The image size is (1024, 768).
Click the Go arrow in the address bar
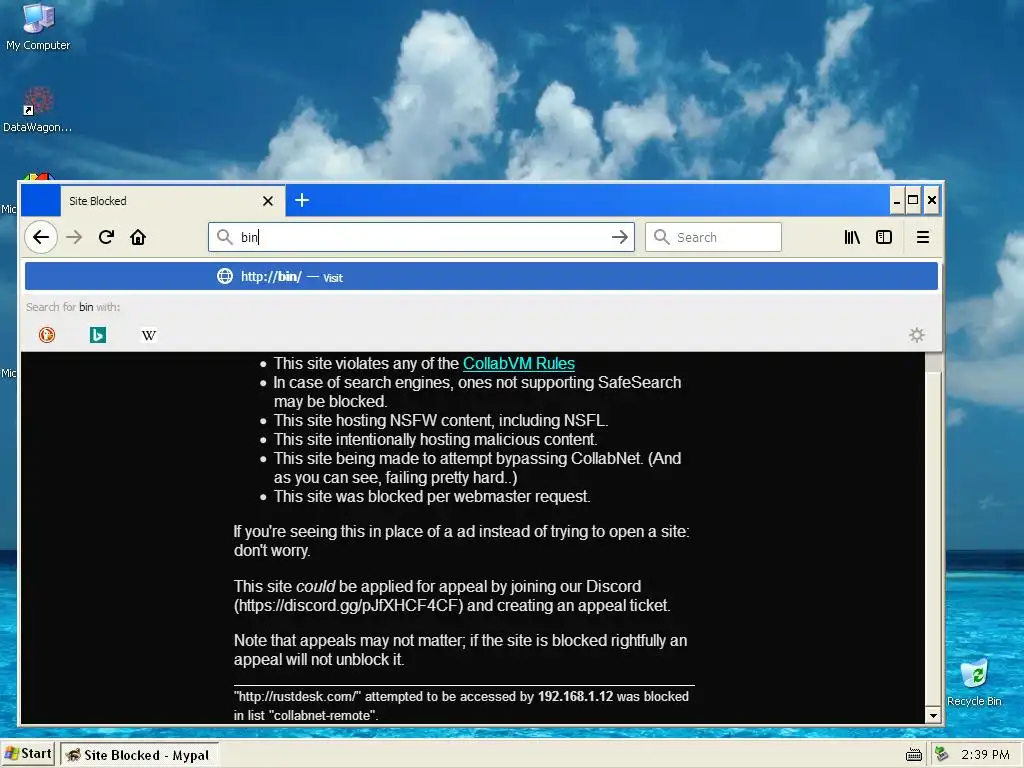coord(620,237)
